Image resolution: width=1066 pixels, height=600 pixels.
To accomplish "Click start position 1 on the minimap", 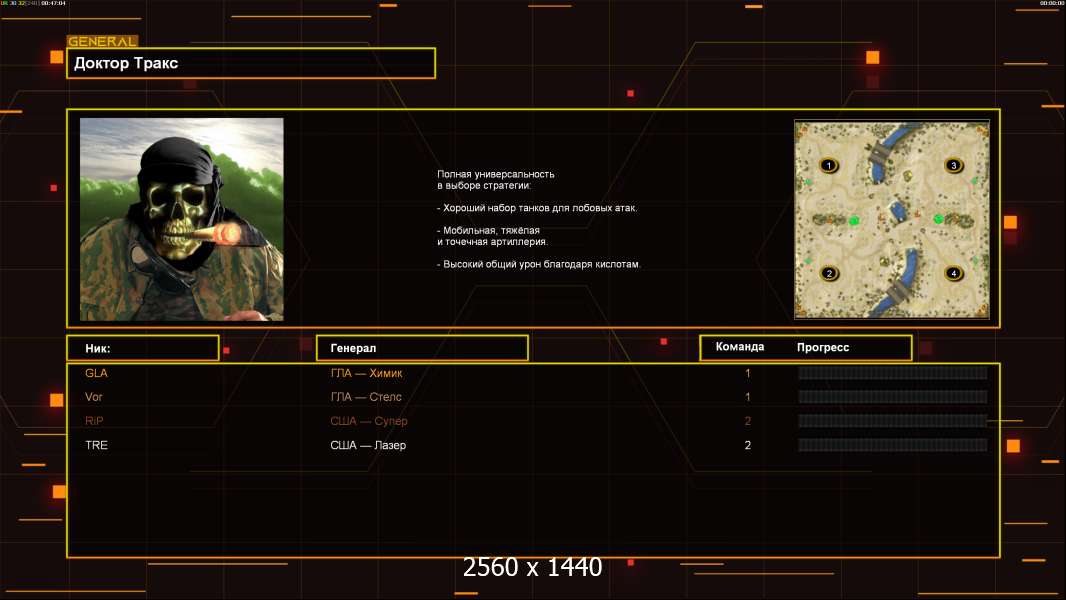I will pos(828,165).
